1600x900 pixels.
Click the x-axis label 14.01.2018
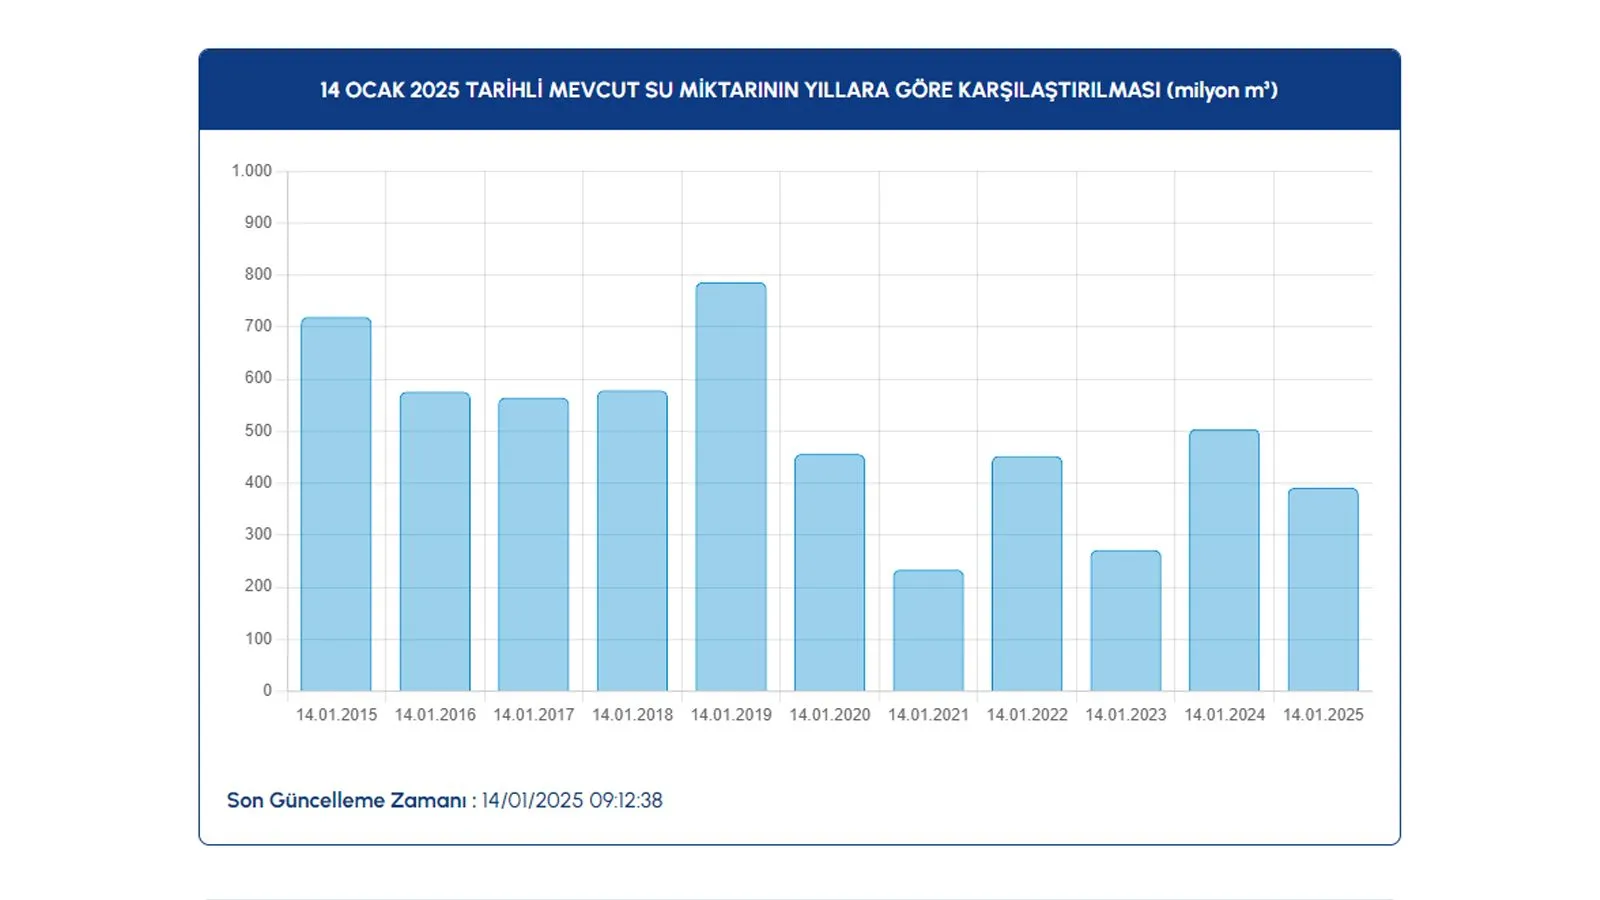632,715
